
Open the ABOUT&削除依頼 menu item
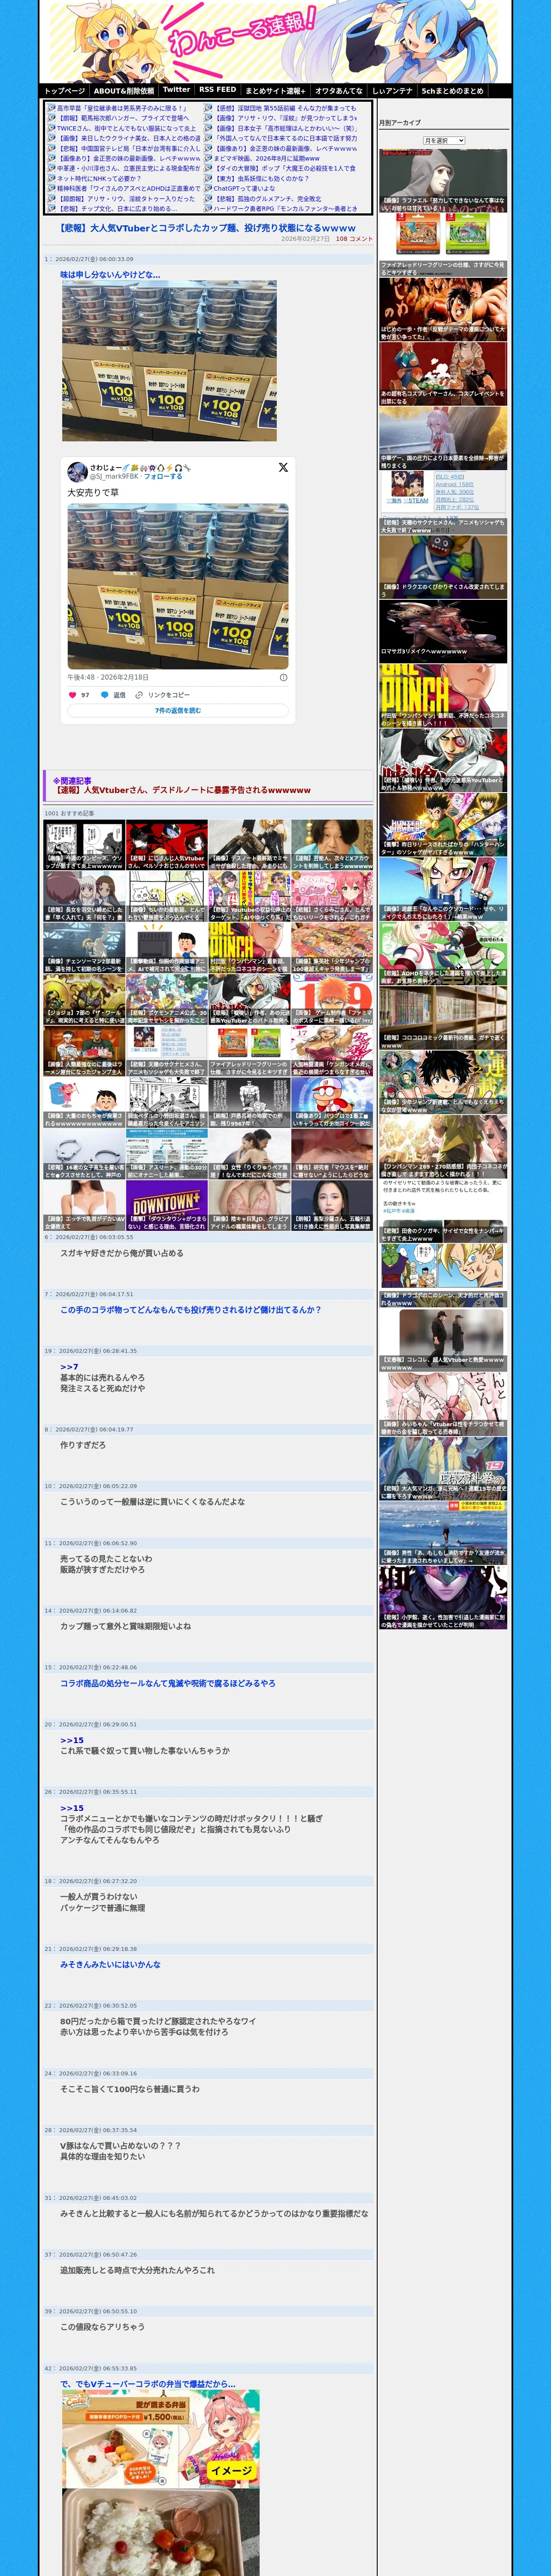124,90
